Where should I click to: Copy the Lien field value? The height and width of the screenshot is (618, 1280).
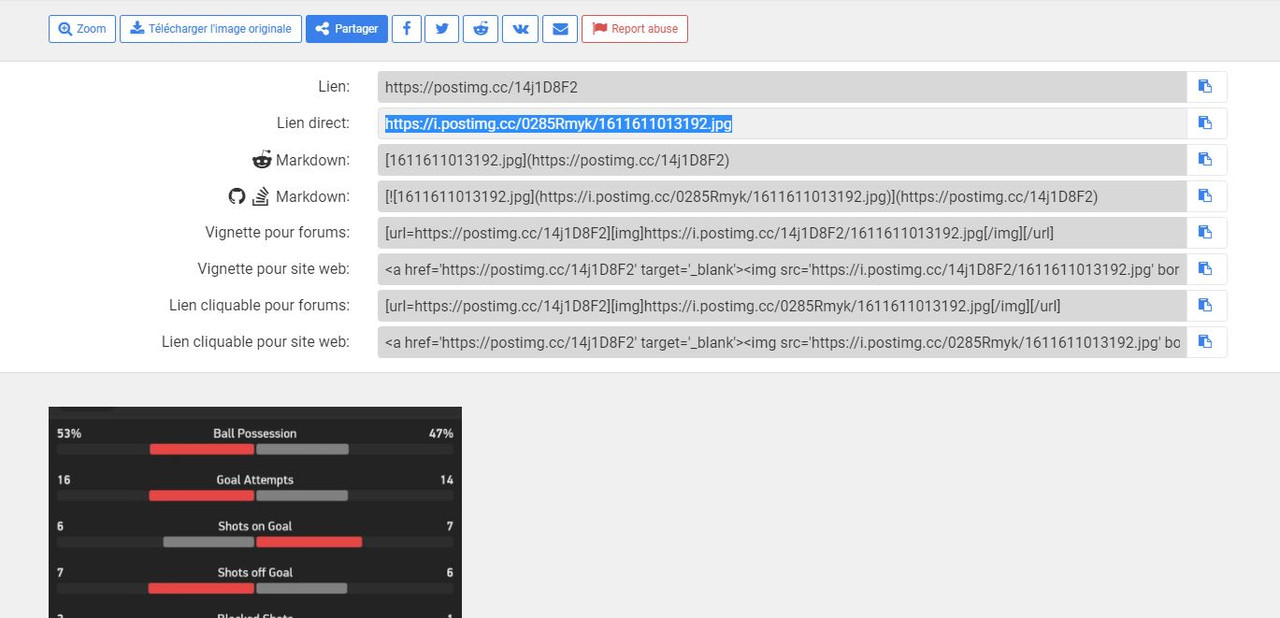click(1206, 87)
